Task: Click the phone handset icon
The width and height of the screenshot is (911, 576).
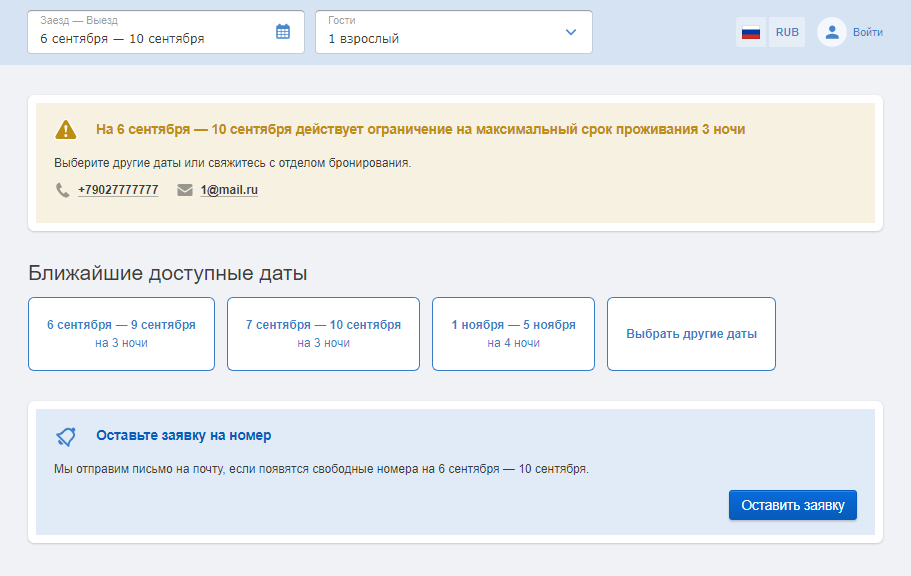Action: [62, 190]
